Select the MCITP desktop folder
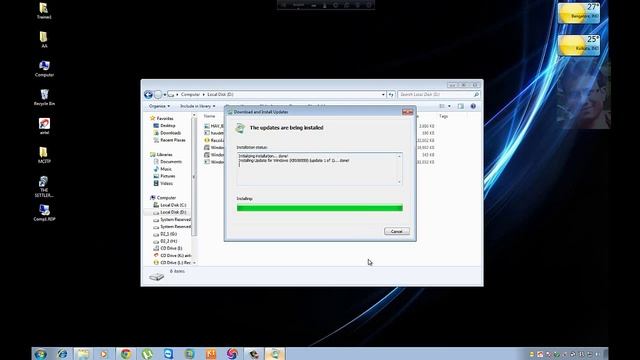Screen dimensions: 640x360 44,156
